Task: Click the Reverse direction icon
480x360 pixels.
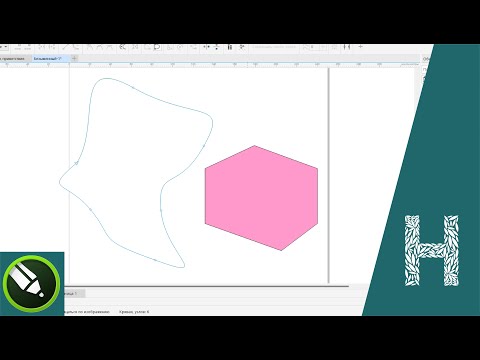Action: point(123,47)
